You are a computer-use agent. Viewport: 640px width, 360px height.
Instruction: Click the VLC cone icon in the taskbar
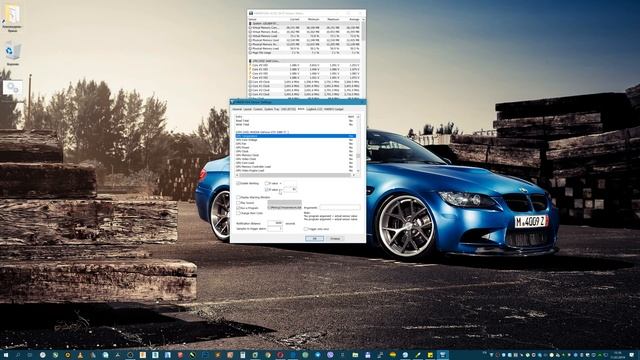(x=80, y=355)
